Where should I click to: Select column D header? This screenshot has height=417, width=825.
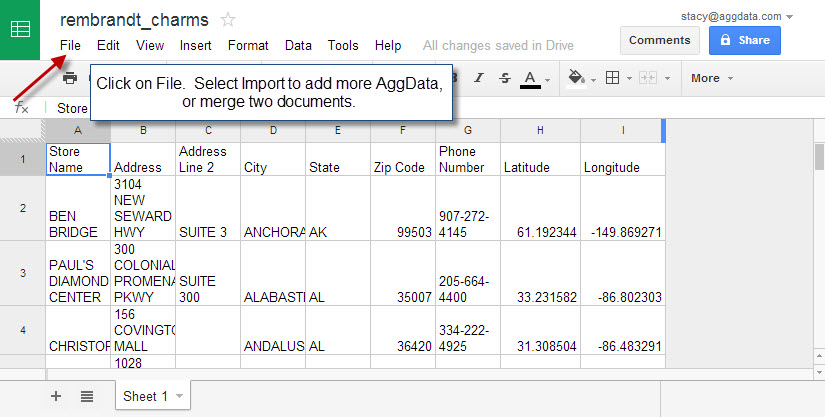coord(273,130)
